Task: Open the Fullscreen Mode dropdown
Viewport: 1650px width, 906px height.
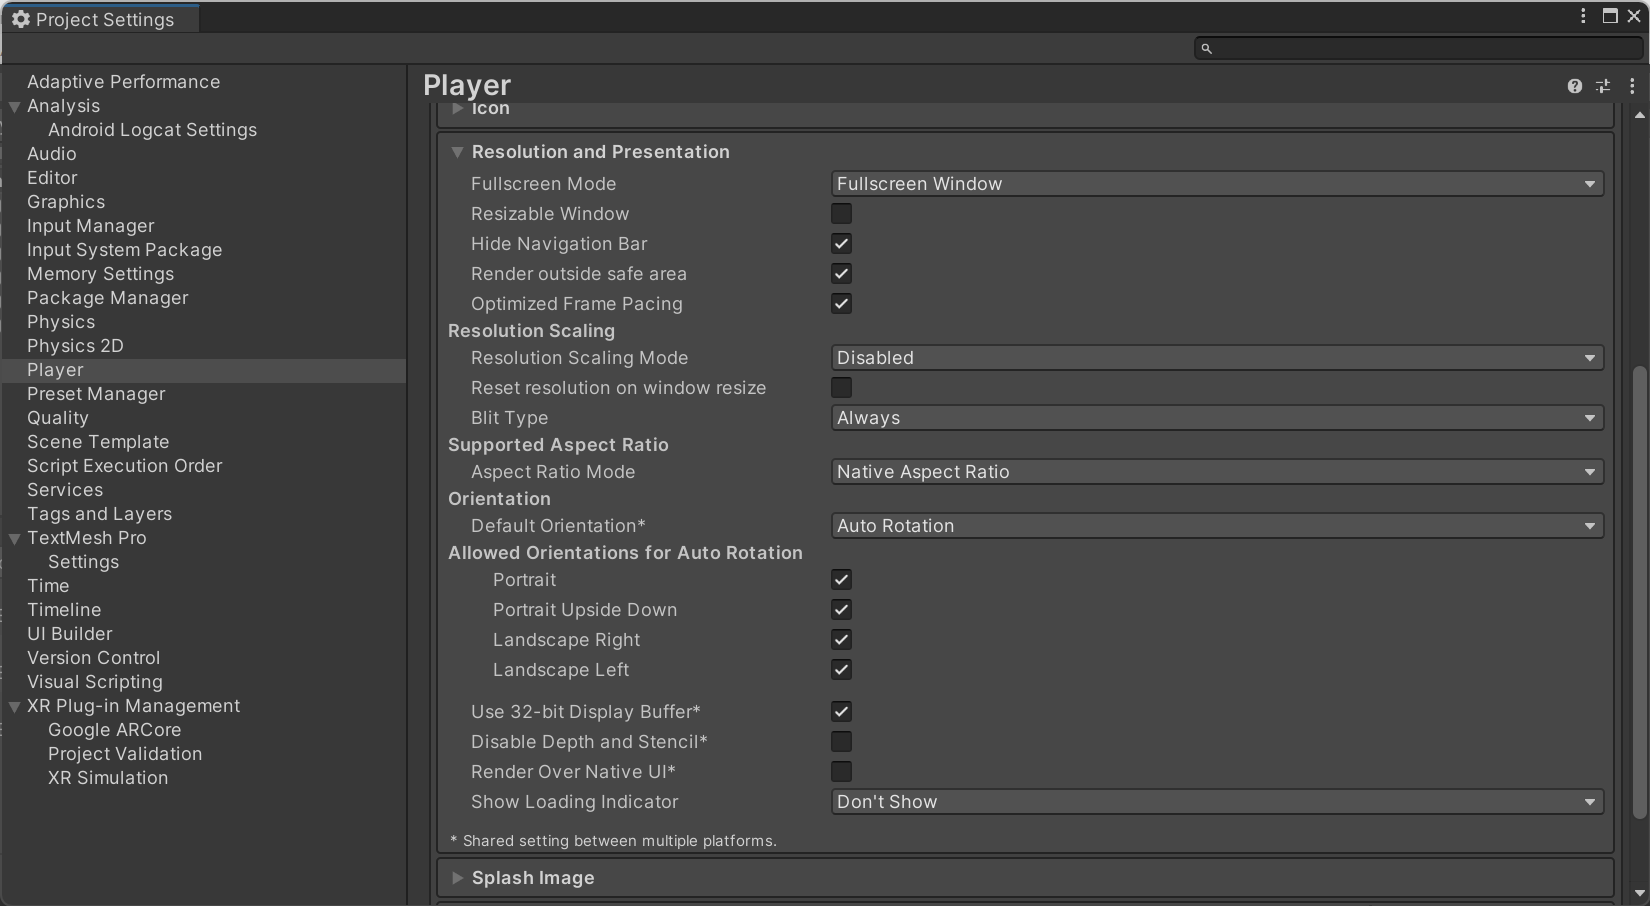Action: [1217, 184]
